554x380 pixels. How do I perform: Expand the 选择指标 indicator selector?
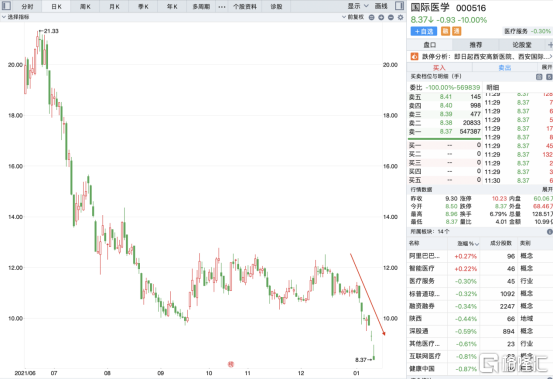[16, 17]
